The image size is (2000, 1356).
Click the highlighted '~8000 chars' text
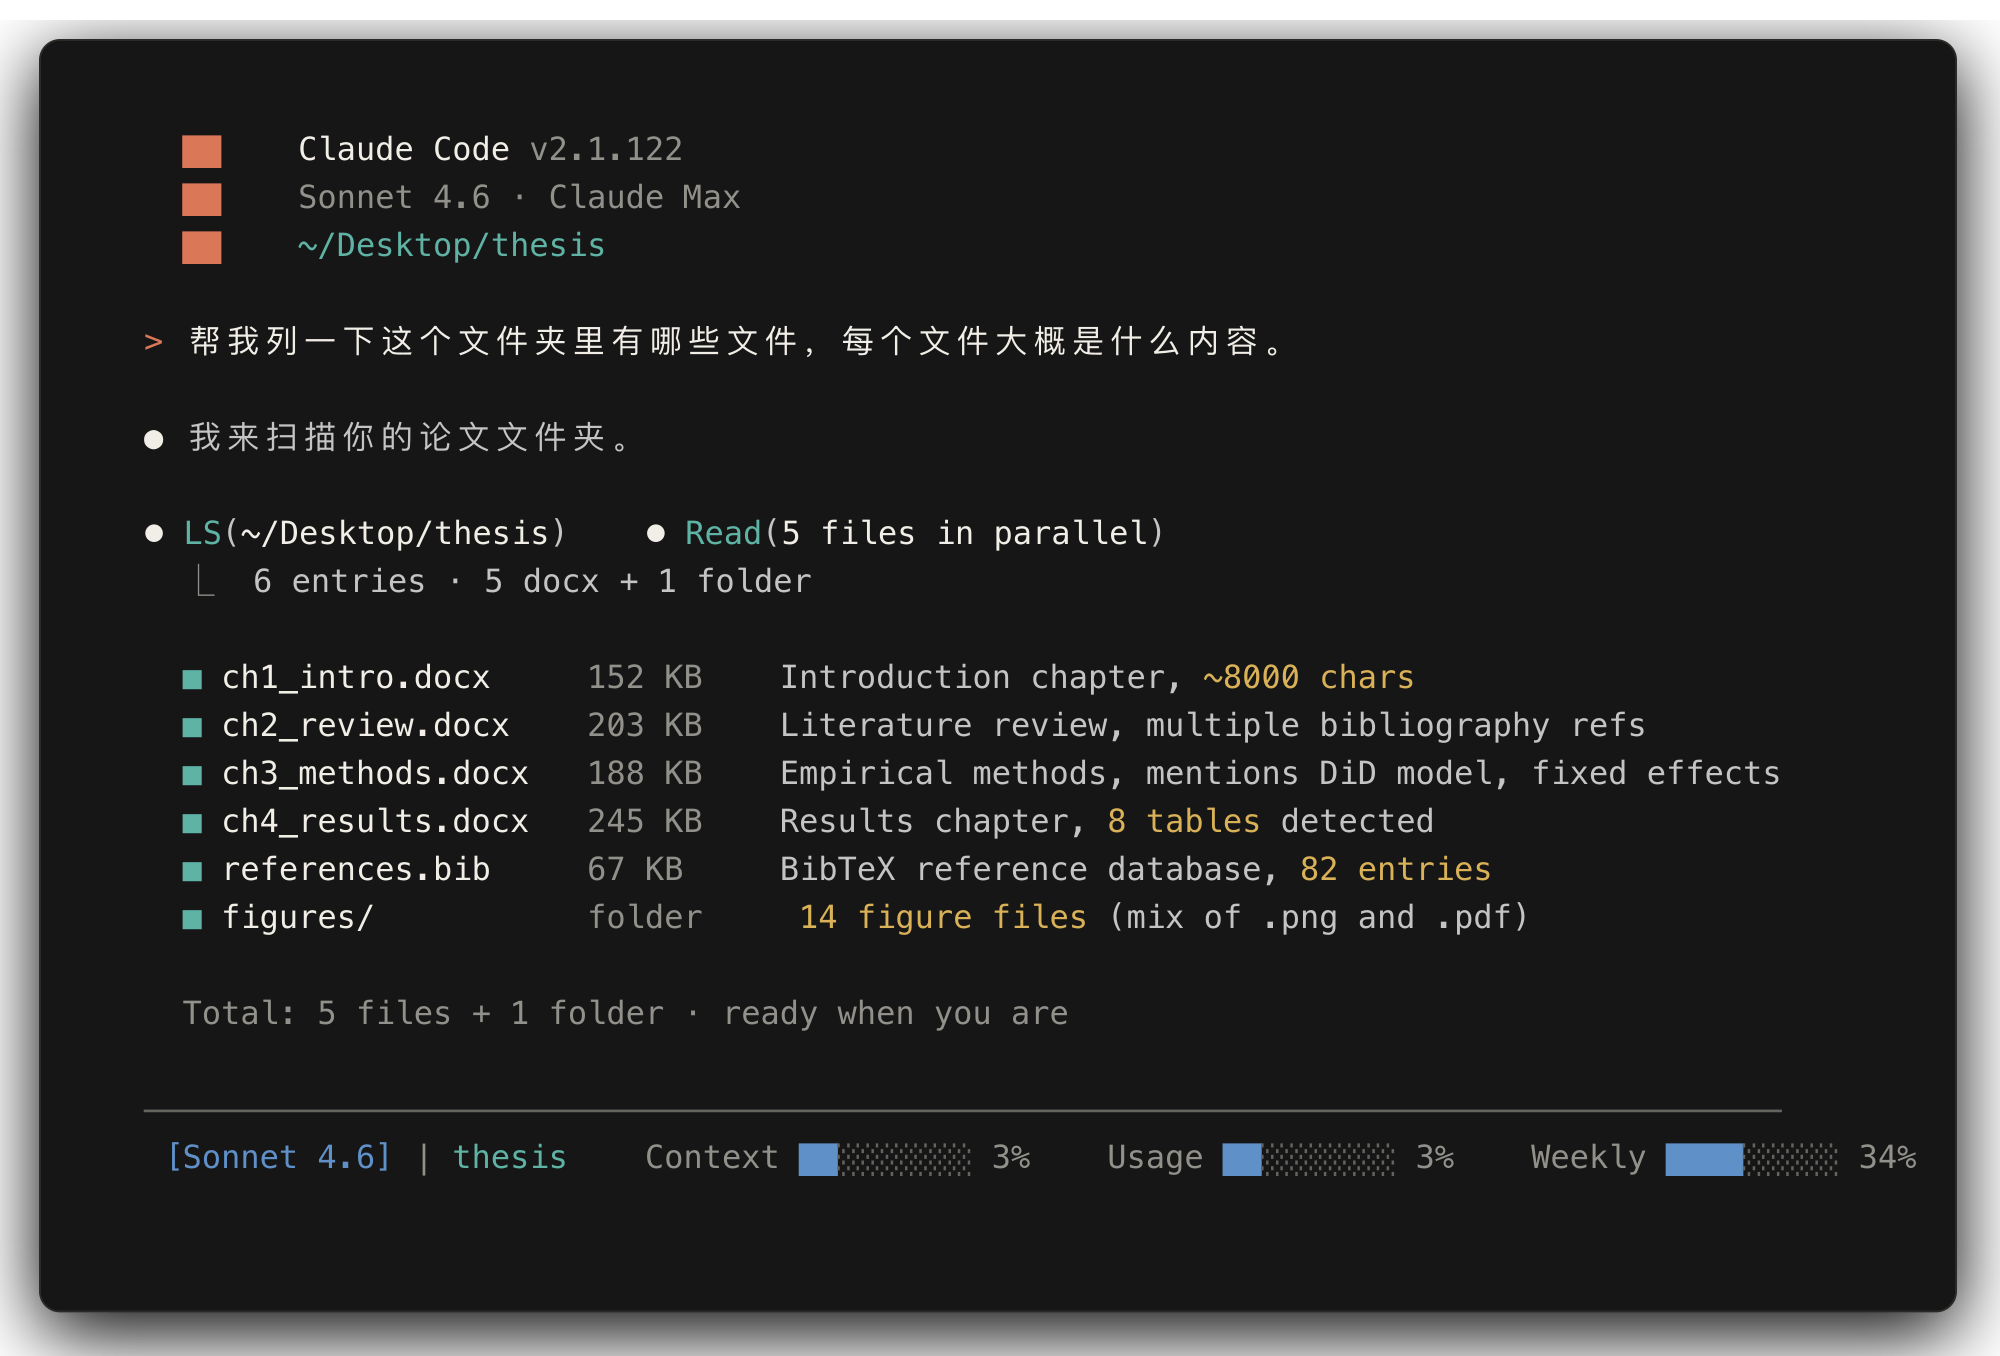(x=1309, y=677)
